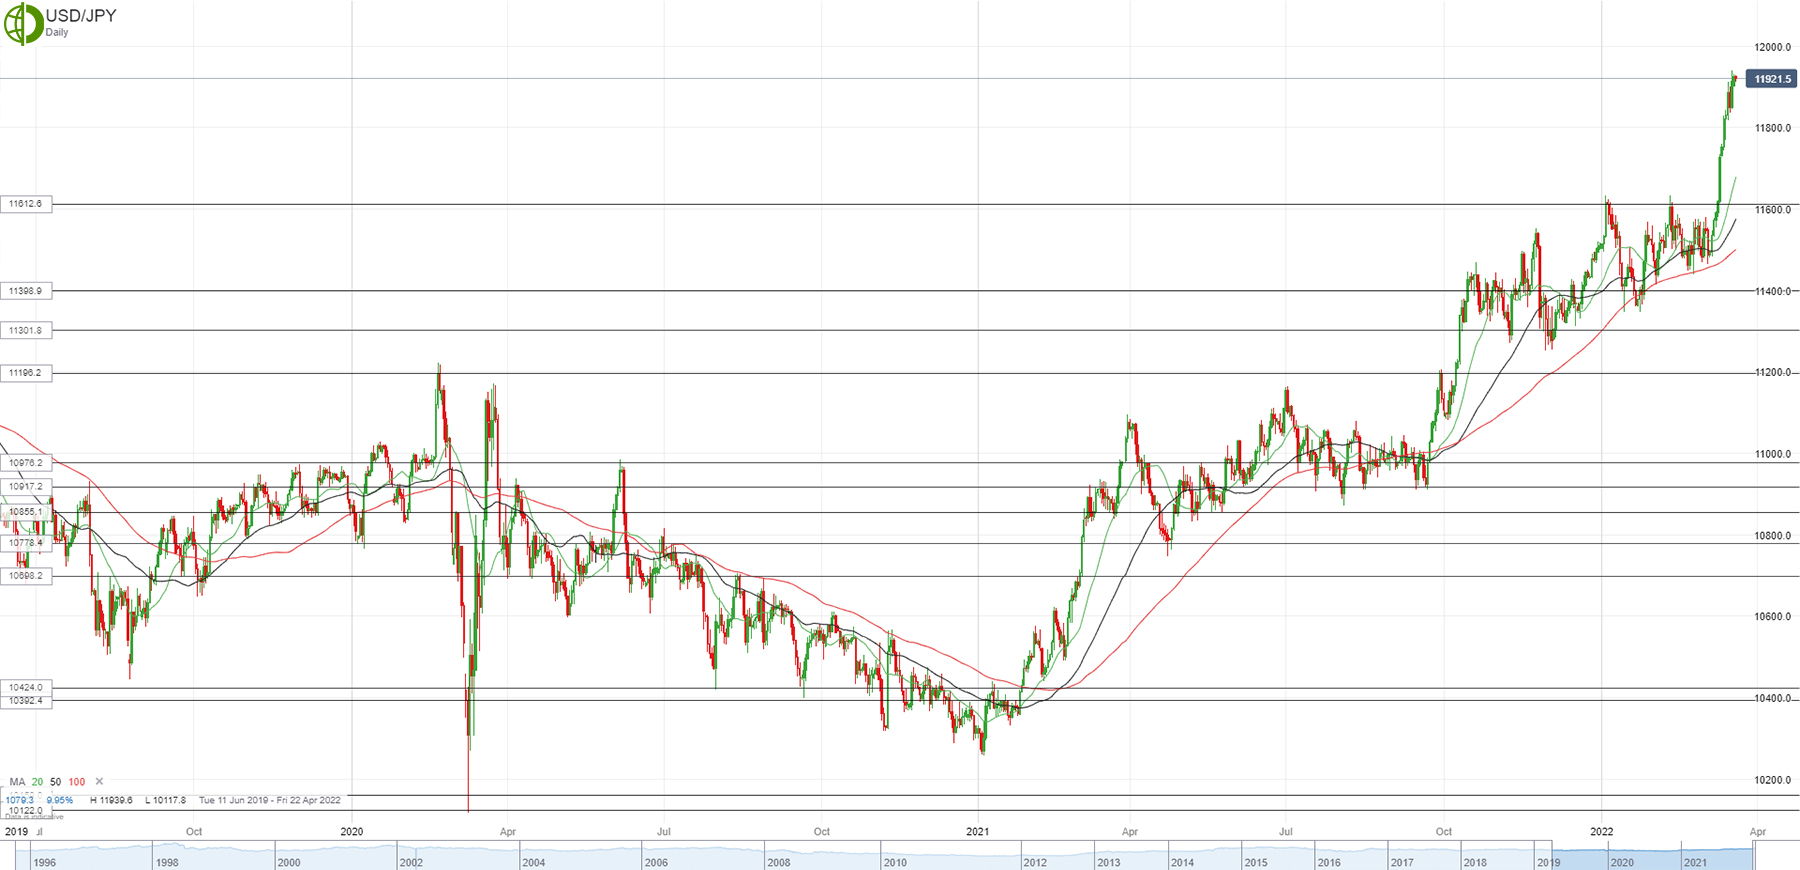Jump to 2016 in the navigator strip
Viewport: 1800px width, 870px height.
tap(1328, 862)
